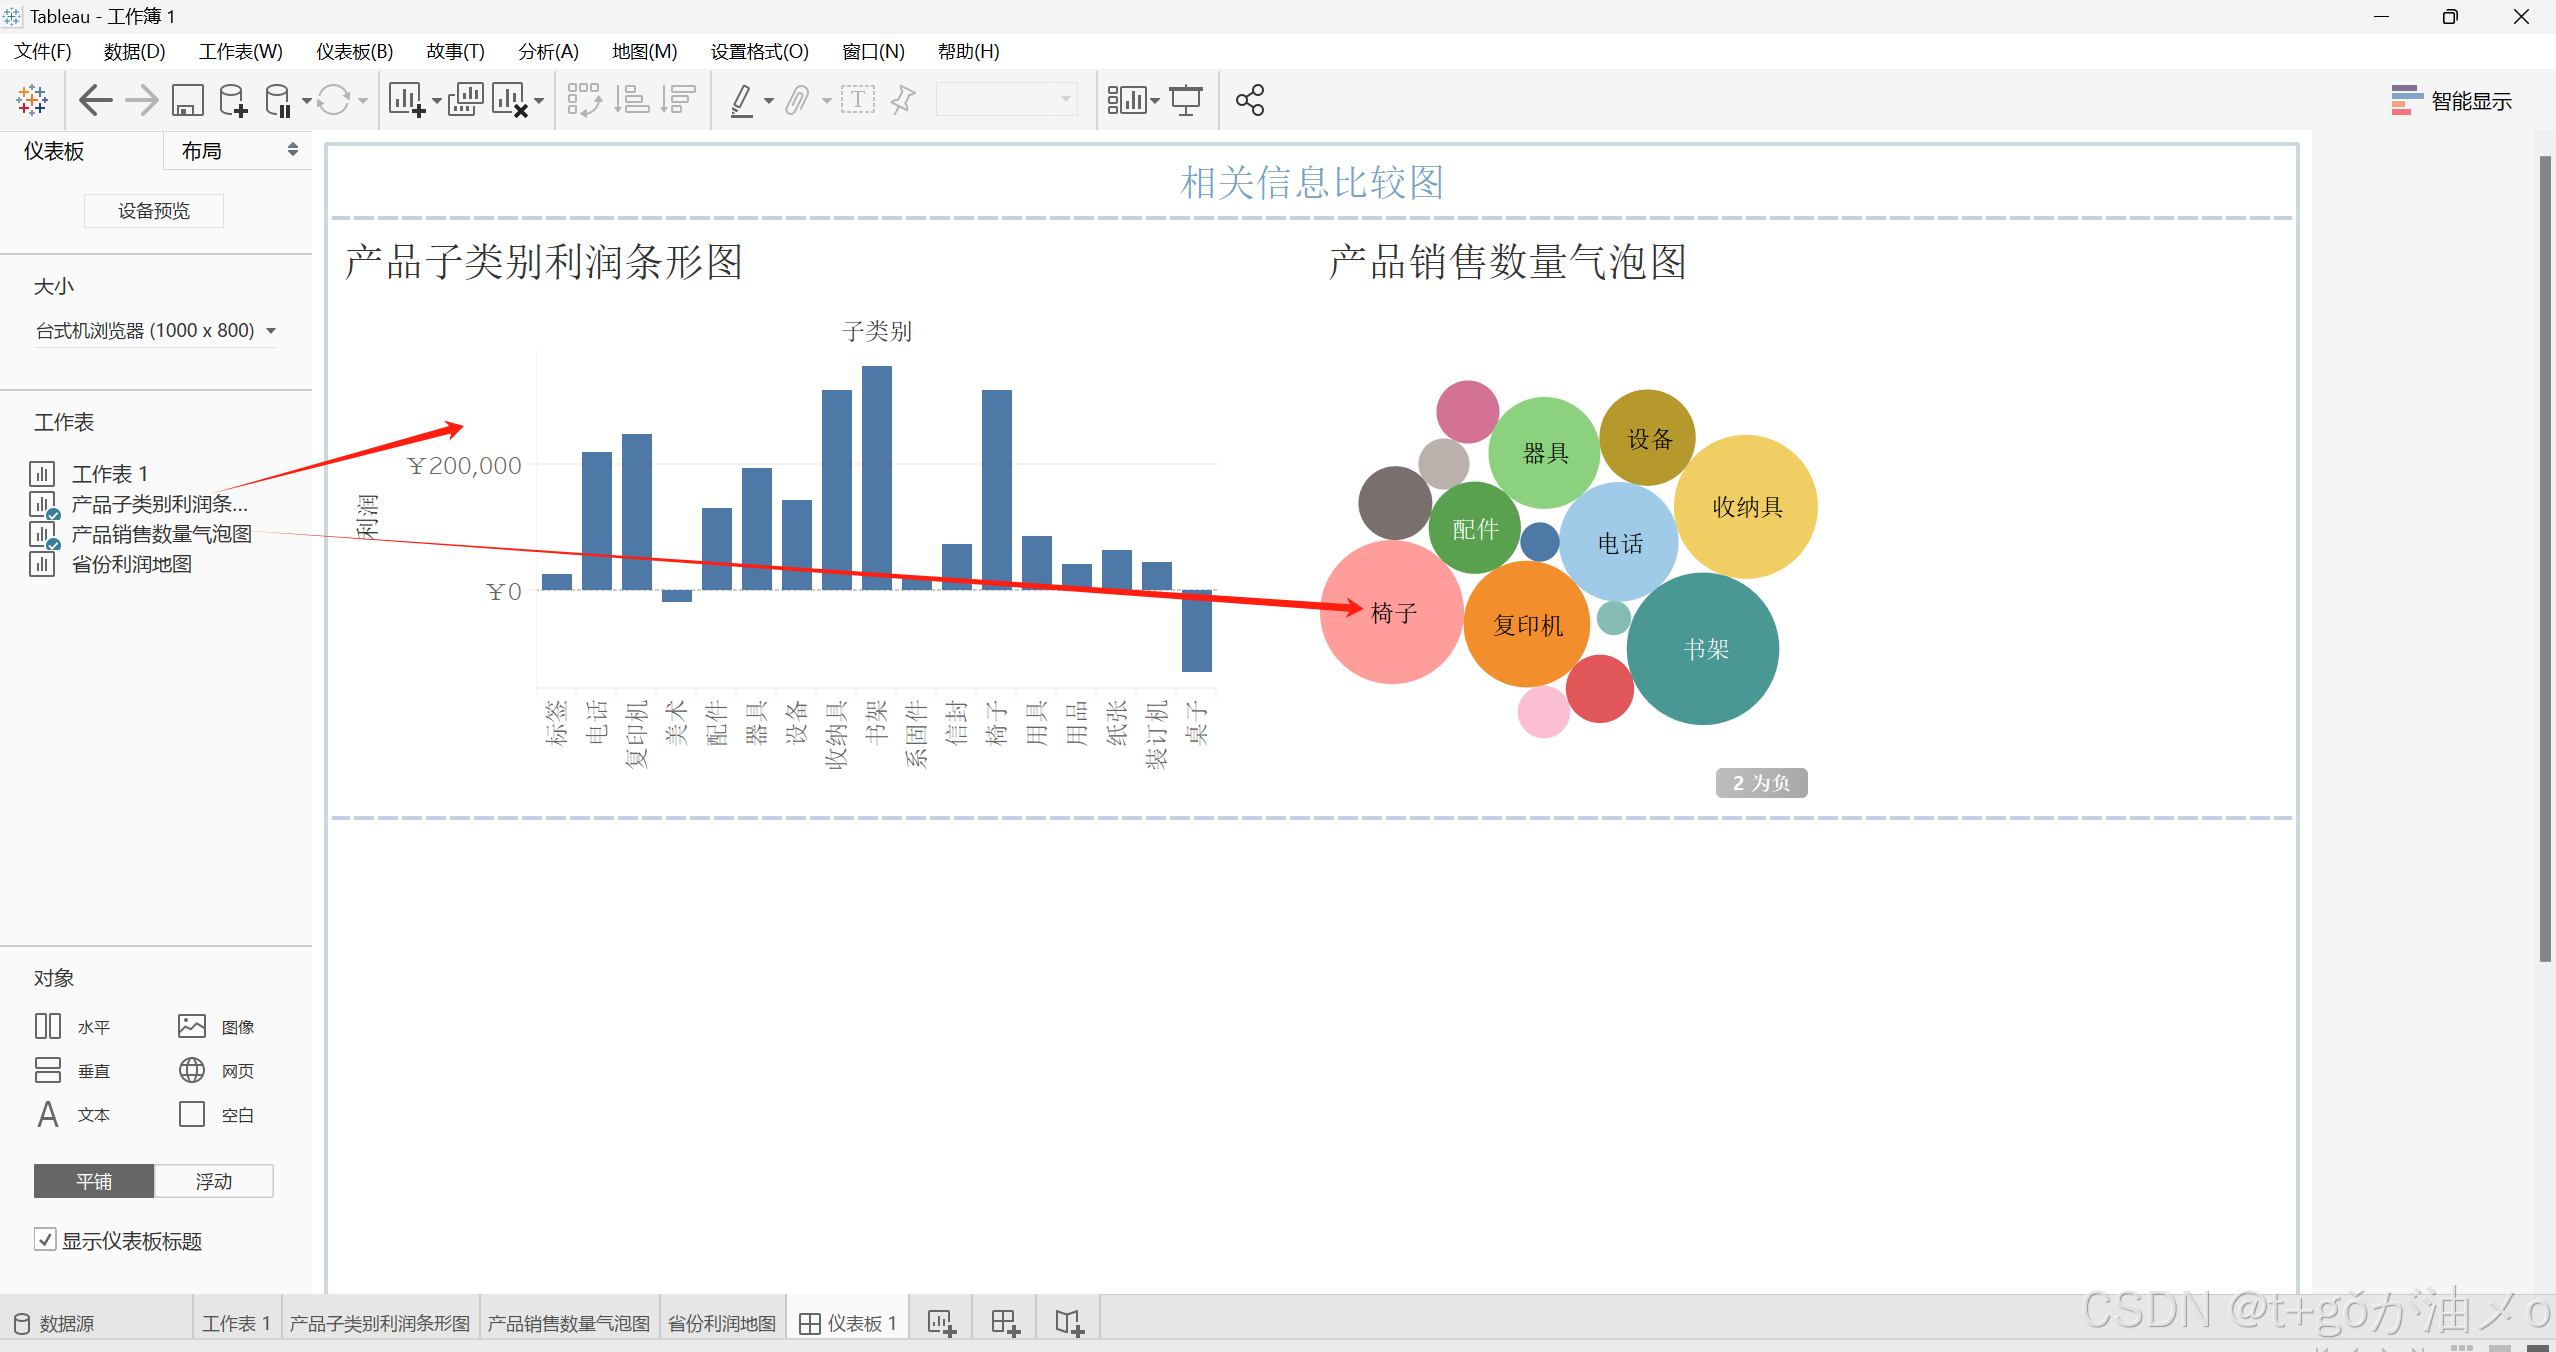2556x1352 pixels.
Task: Click the undo back arrow icon
Action: coord(96,100)
